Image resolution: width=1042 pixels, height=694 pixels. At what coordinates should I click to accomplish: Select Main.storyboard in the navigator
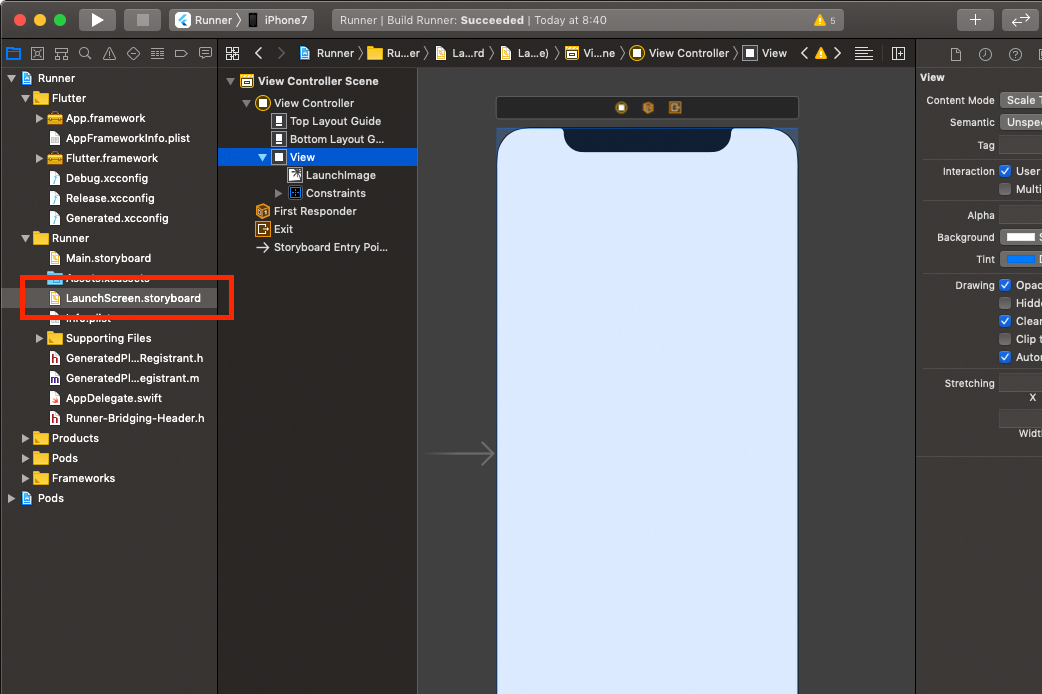click(x=108, y=258)
